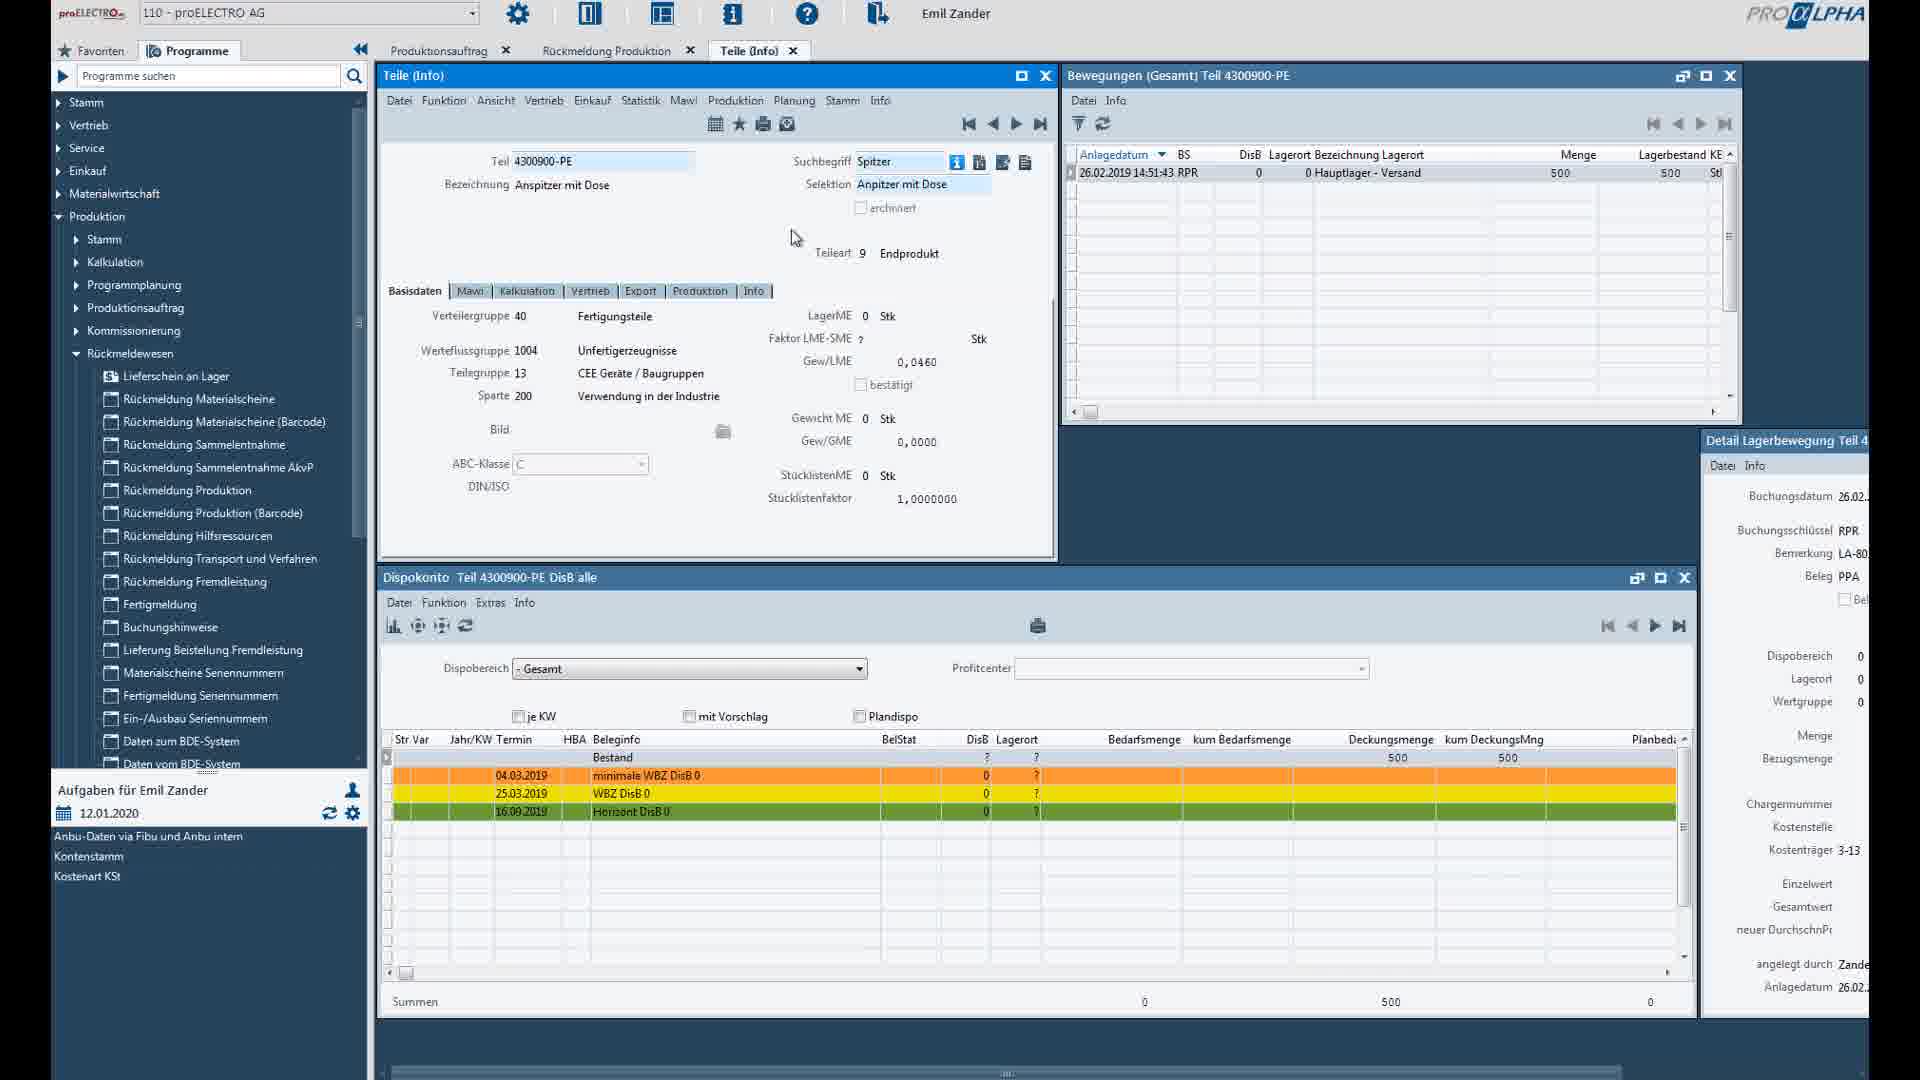Open the Kostenart KSt task
This screenshot has width=1920, height=1080.
coord(87,877)
